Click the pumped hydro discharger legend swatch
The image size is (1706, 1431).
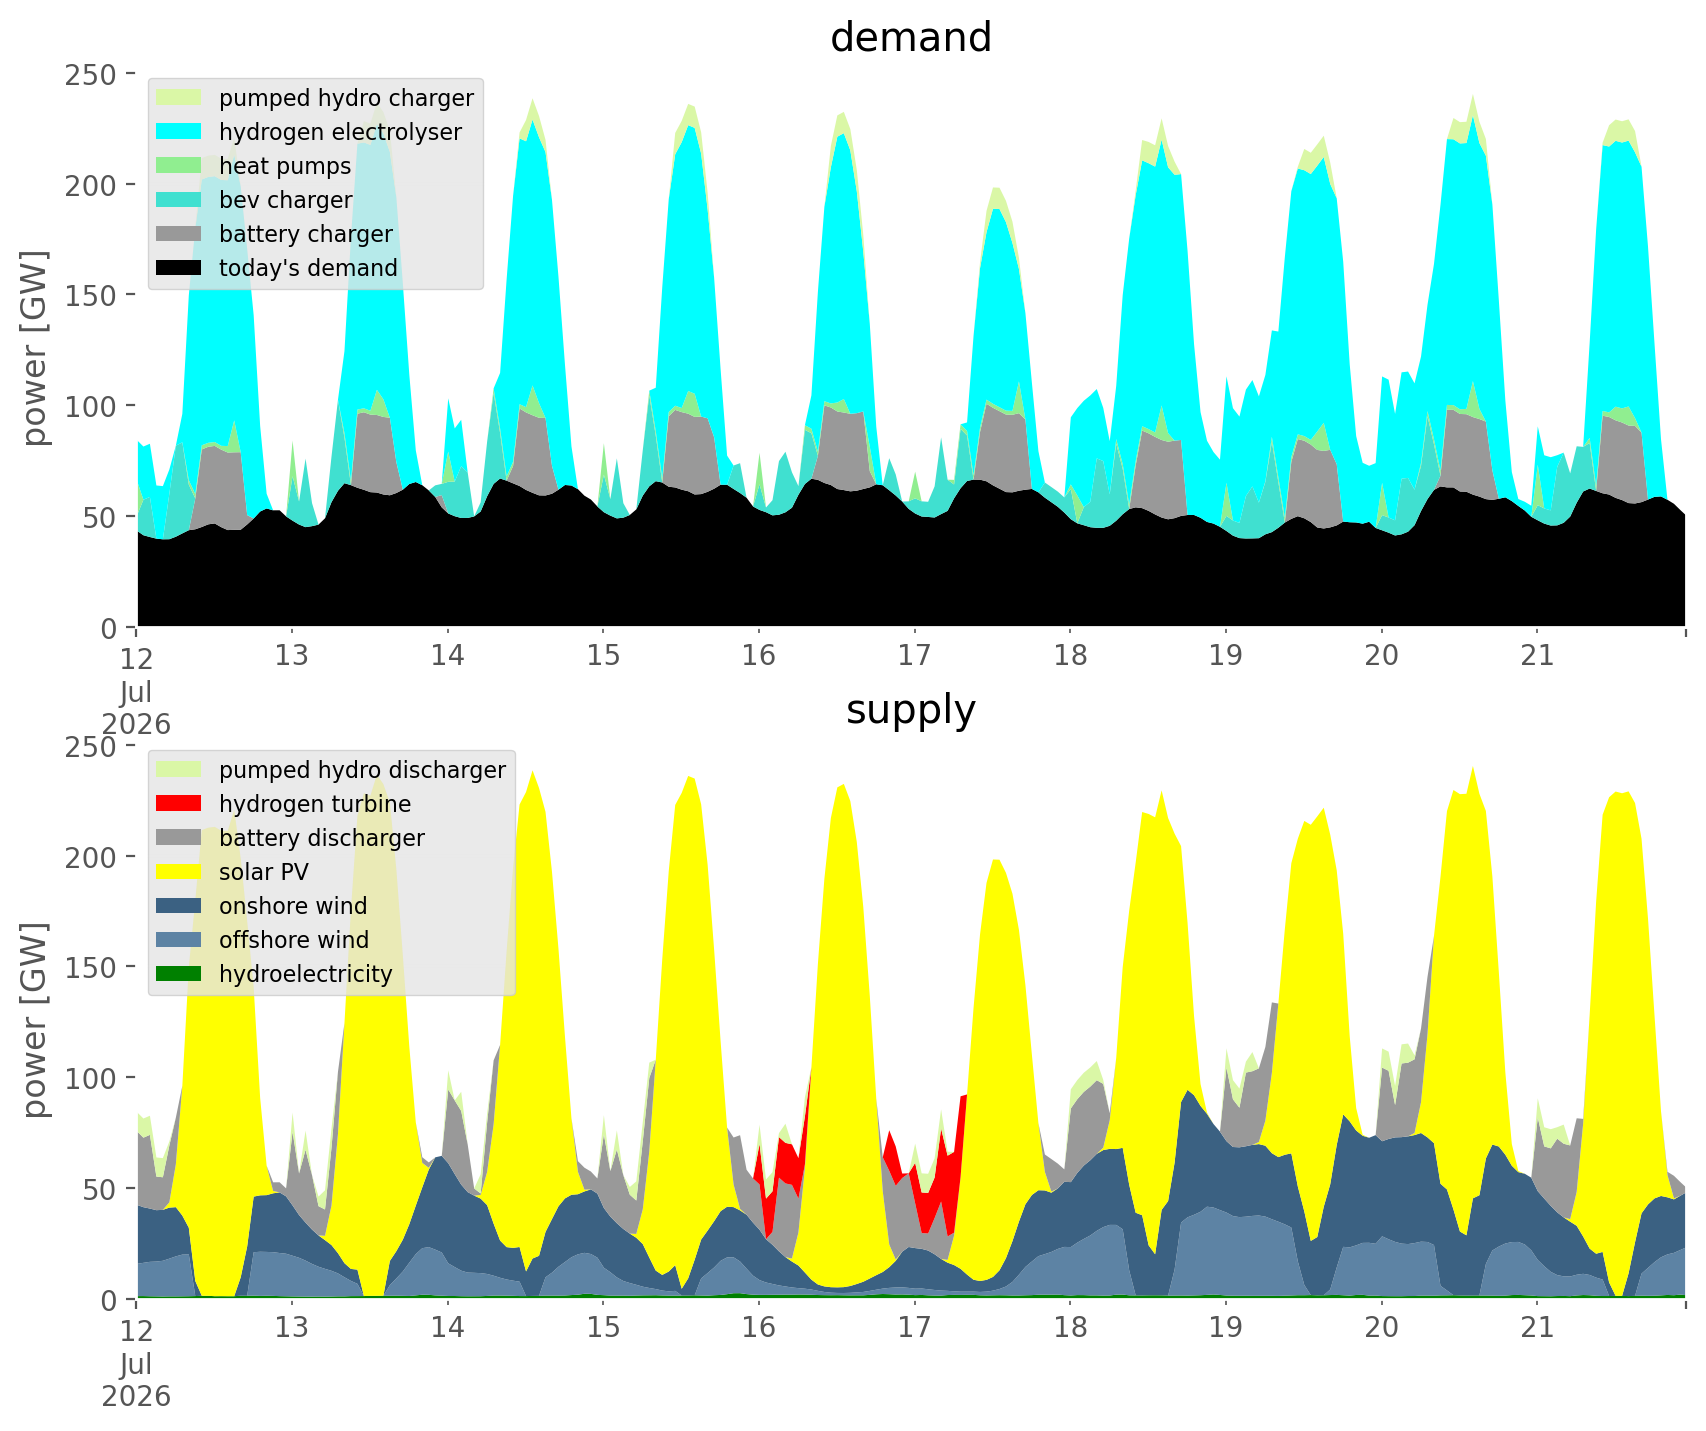click(x=180, y=770)
